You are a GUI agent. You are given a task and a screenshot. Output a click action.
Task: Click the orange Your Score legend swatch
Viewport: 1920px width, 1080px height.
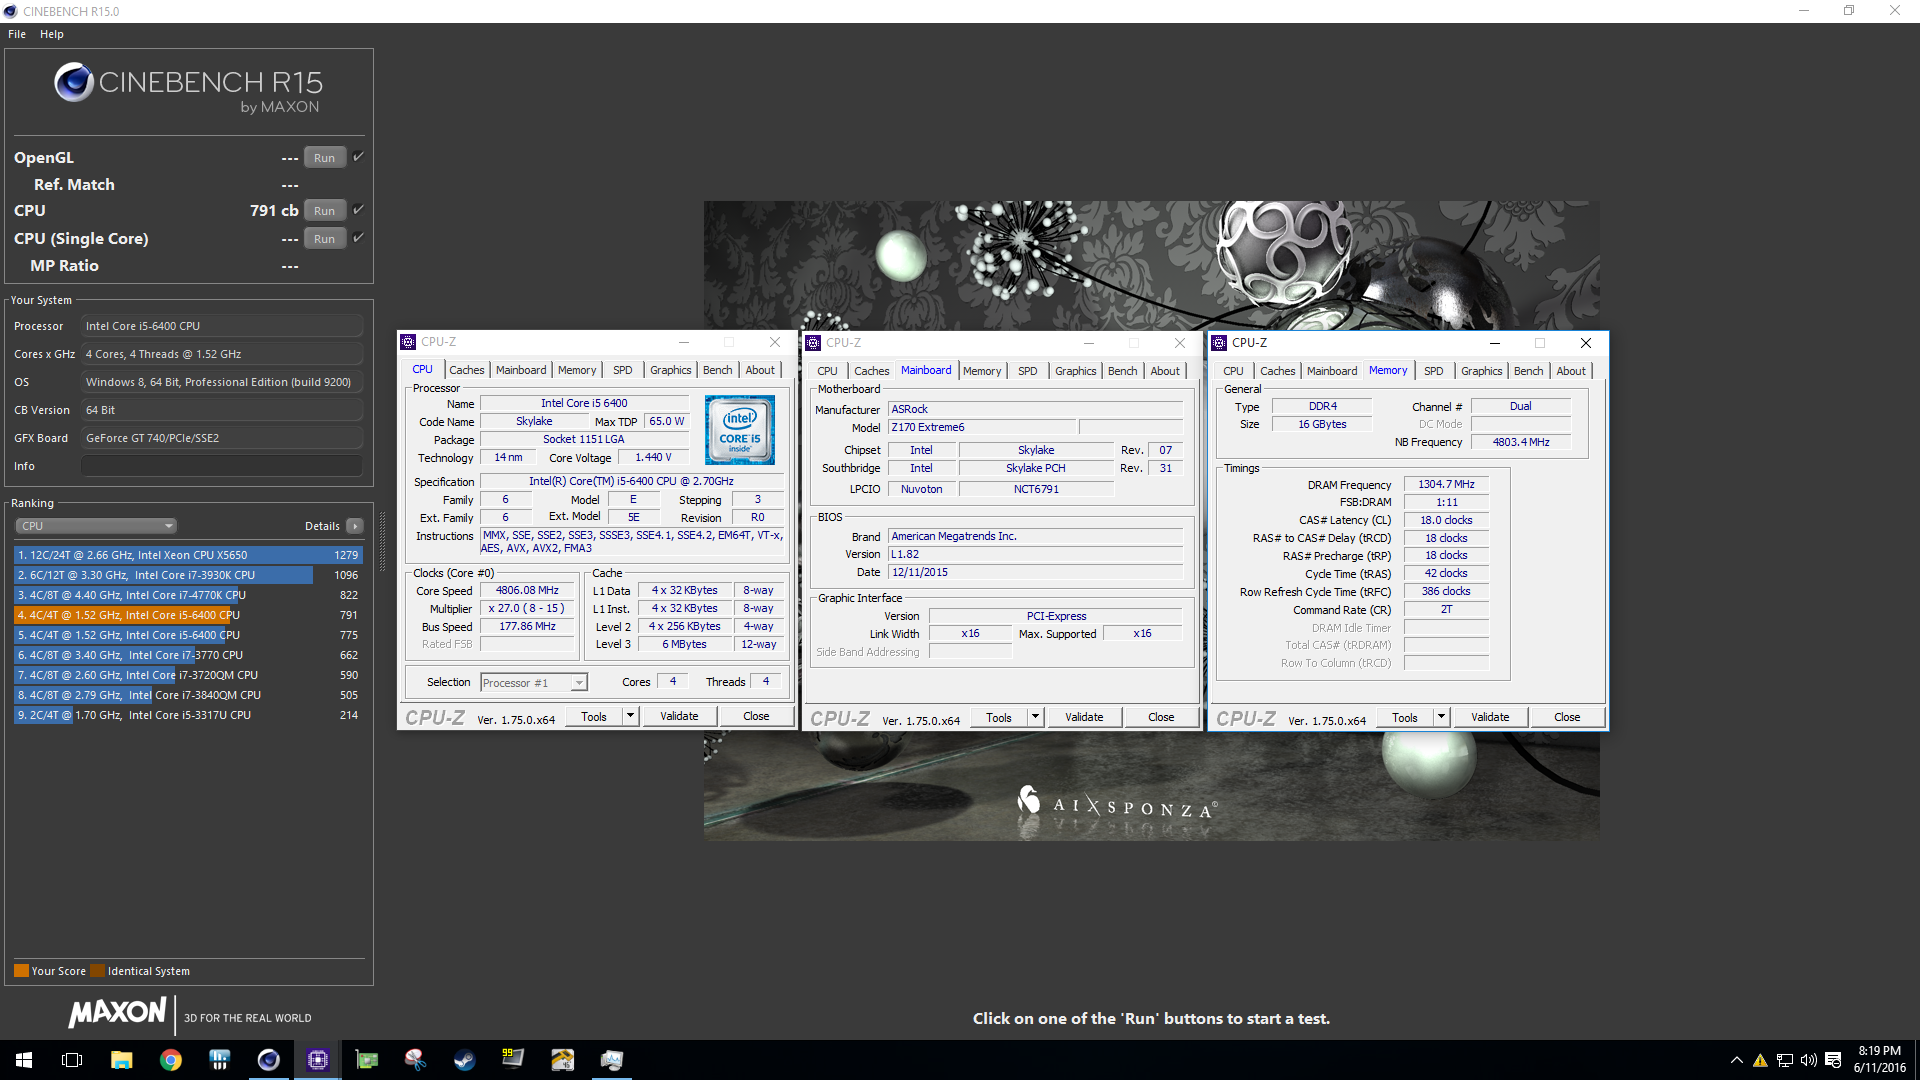point(21,971)
